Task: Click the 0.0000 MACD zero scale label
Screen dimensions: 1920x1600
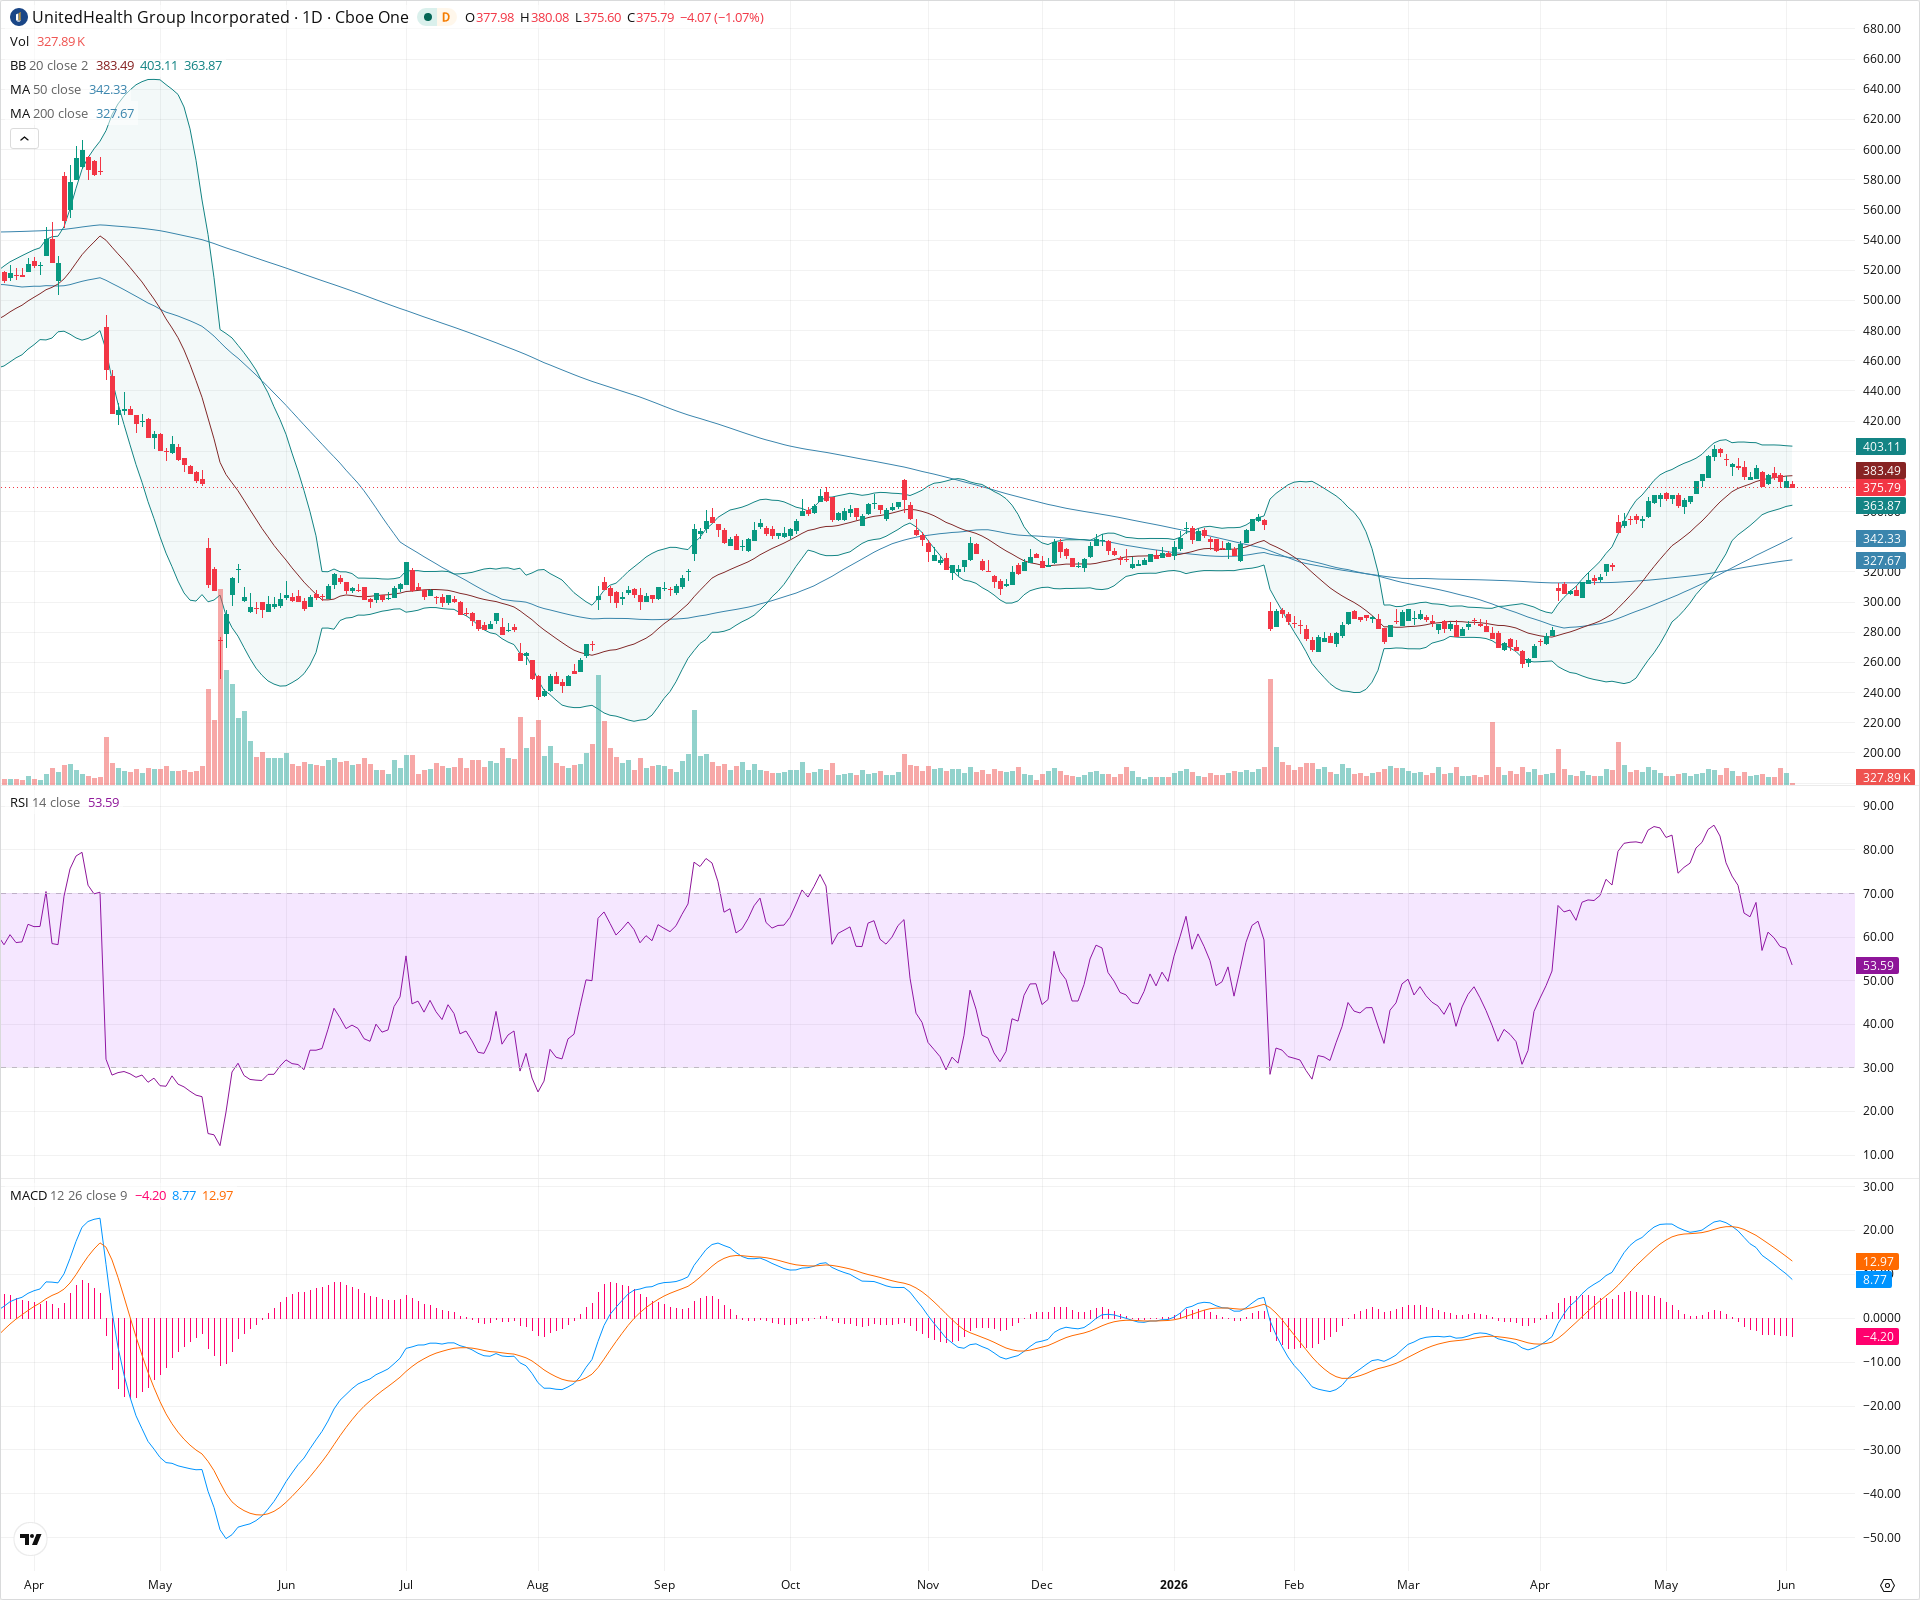Action: pos(1882,1318)
